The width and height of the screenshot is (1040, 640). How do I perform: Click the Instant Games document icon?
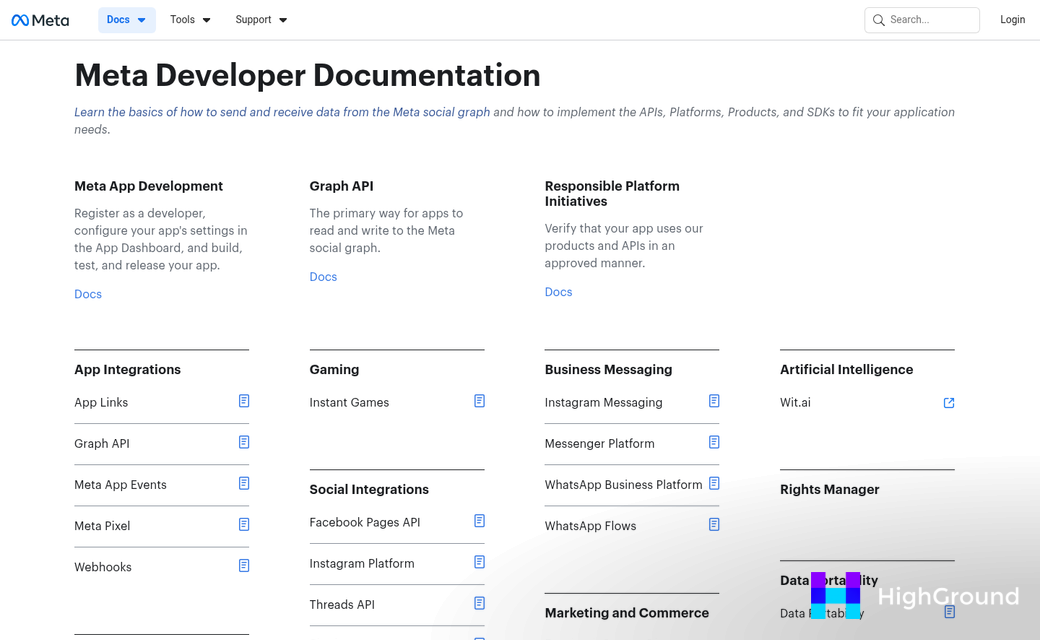[480, 401]
